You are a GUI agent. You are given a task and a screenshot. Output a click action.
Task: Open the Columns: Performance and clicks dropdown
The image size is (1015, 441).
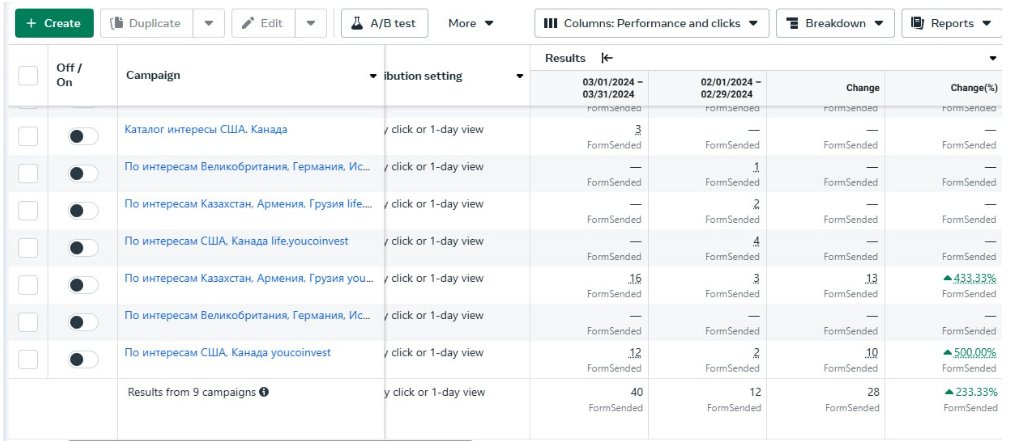click(650, 23)
